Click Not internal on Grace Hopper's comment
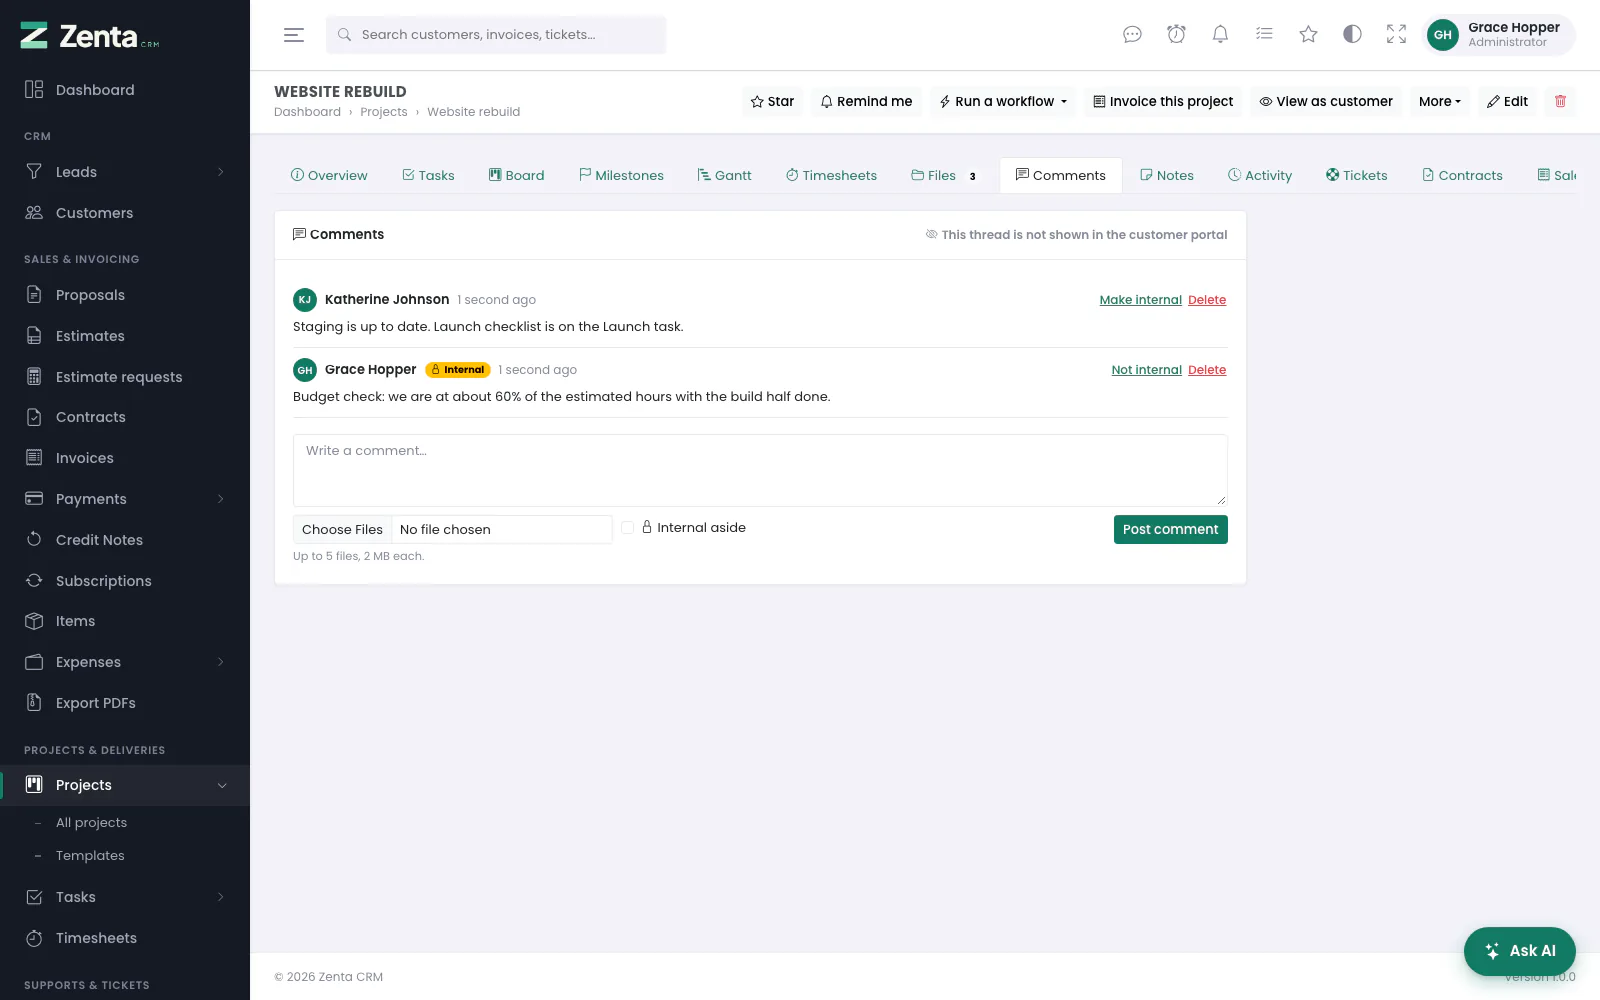Screen dimensions: 1600x1000 (1146, 370)
